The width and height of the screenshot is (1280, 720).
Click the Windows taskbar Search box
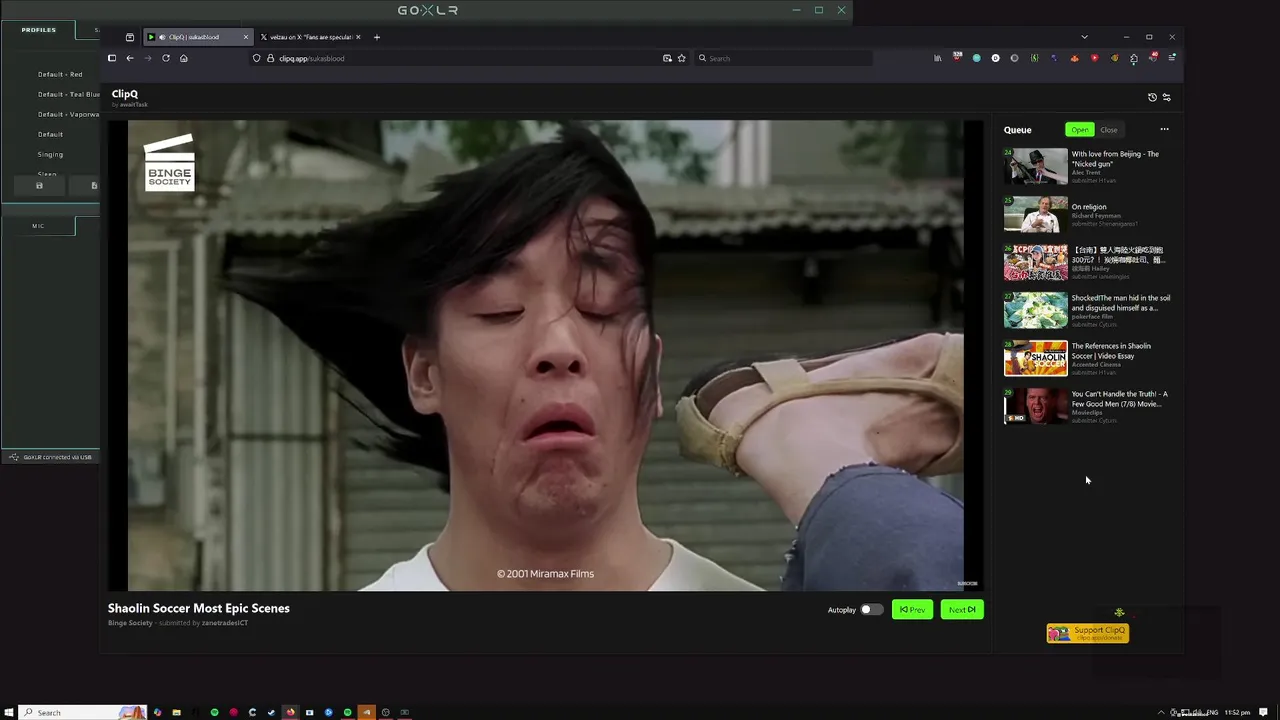click(83, 712)
